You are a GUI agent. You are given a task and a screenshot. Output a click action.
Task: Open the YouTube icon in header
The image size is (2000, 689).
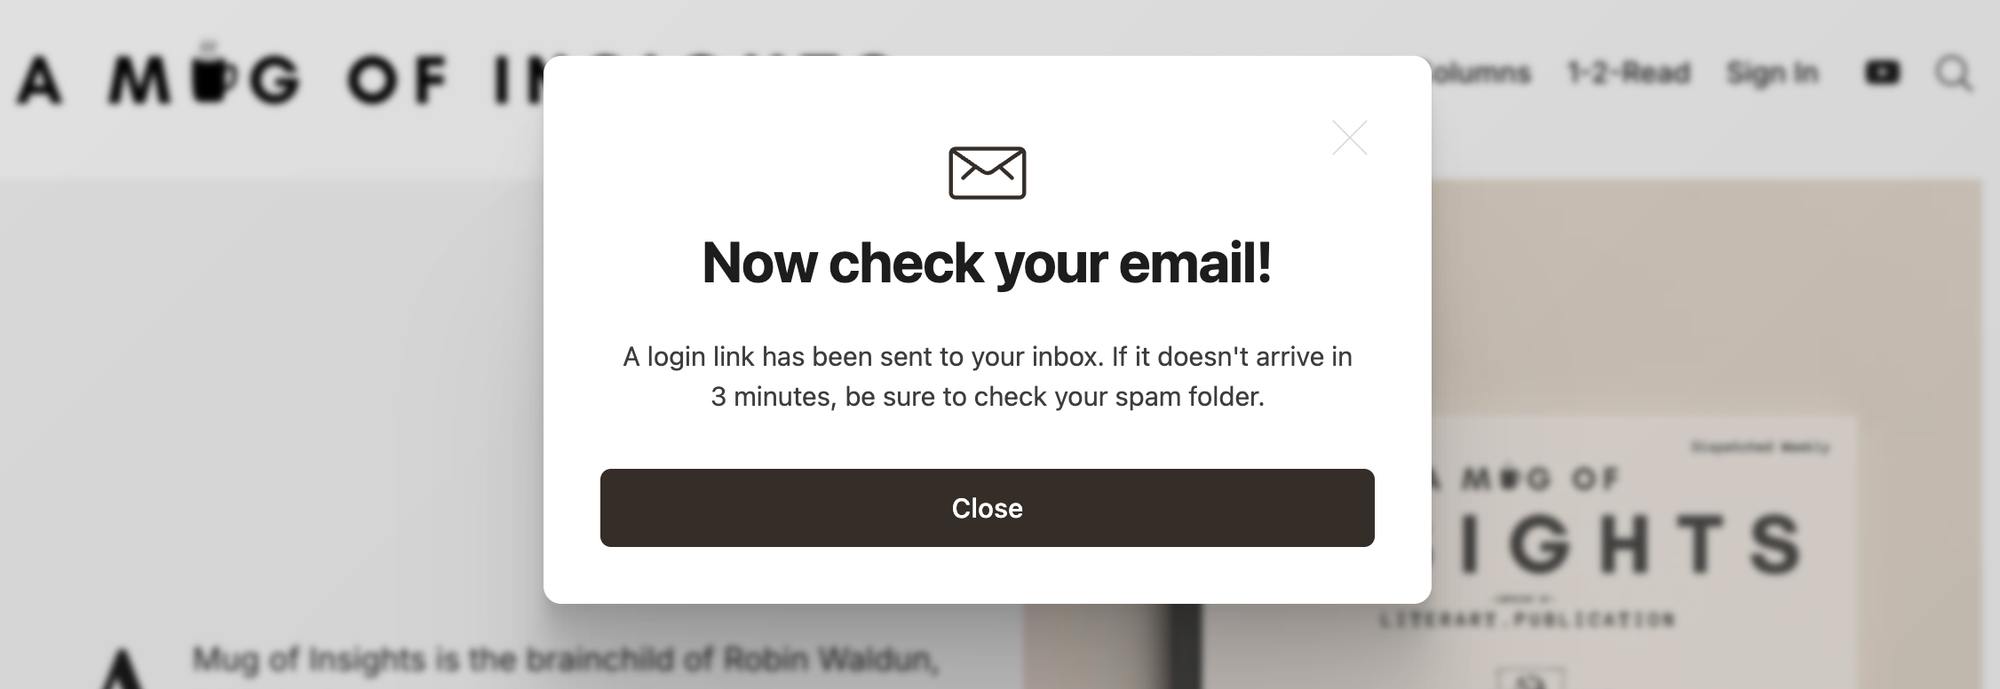[1882, 73]
